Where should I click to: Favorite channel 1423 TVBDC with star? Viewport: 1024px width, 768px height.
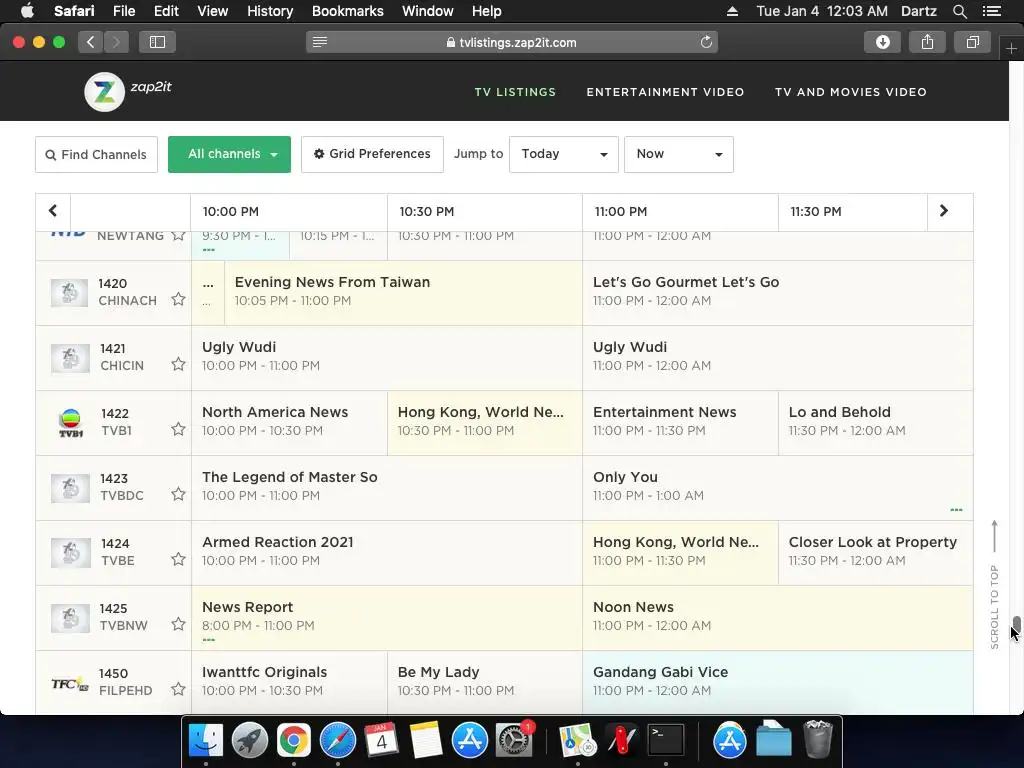pyautogui.click(x=178, y=494)
